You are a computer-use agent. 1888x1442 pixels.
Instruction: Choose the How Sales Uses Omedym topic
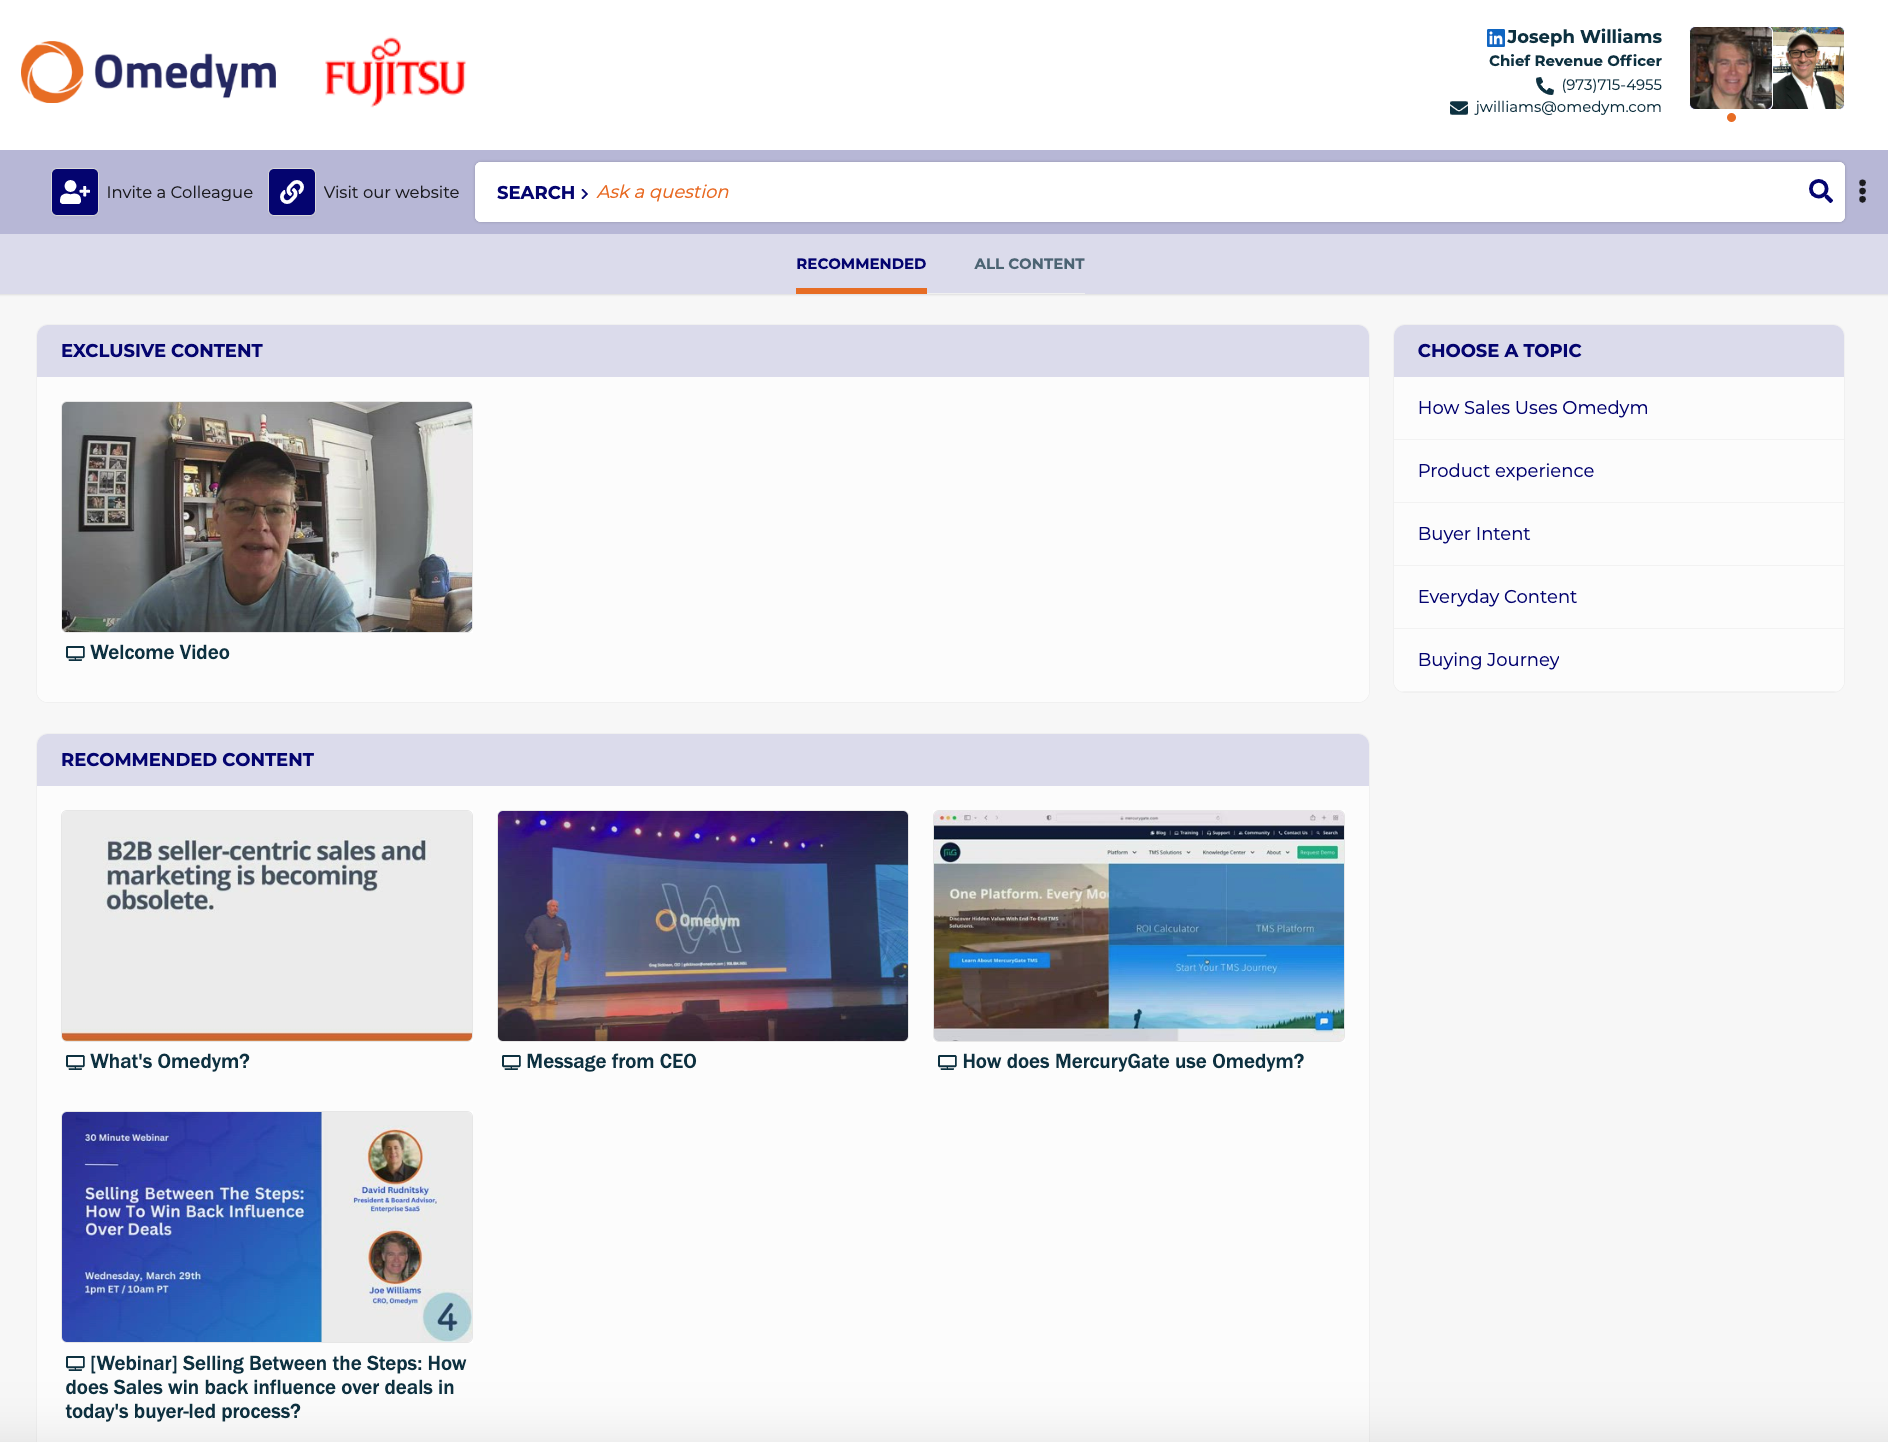point(1532,408)
